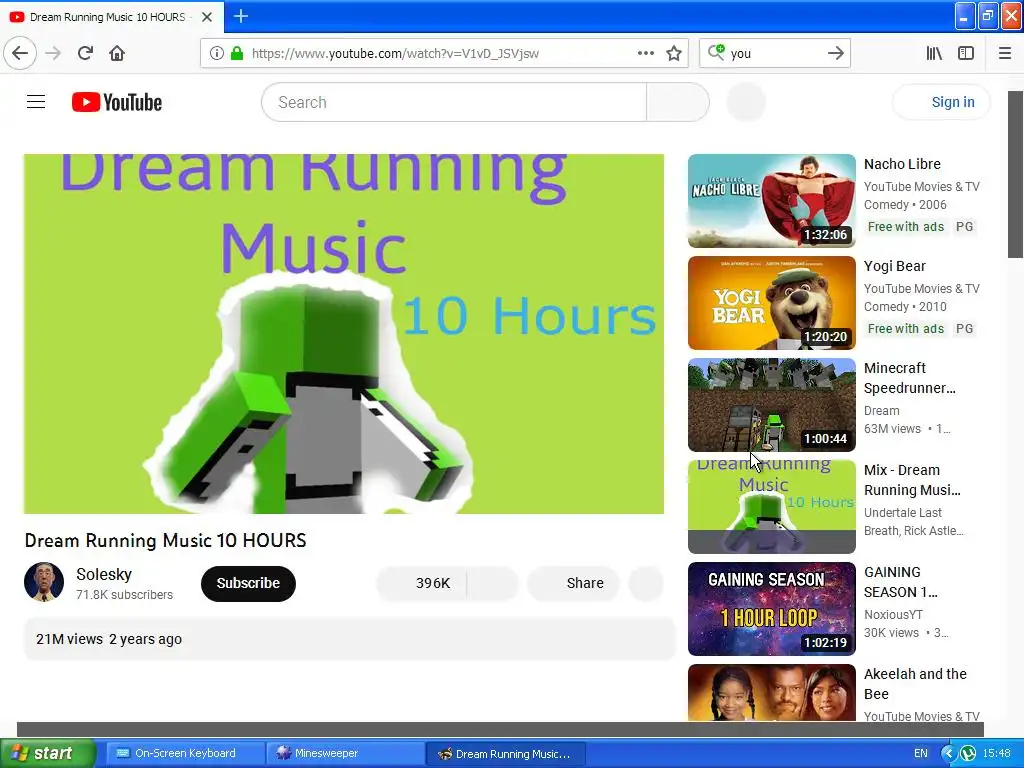Click the taskbar clock showing 15:48

[x=997, y=753]
